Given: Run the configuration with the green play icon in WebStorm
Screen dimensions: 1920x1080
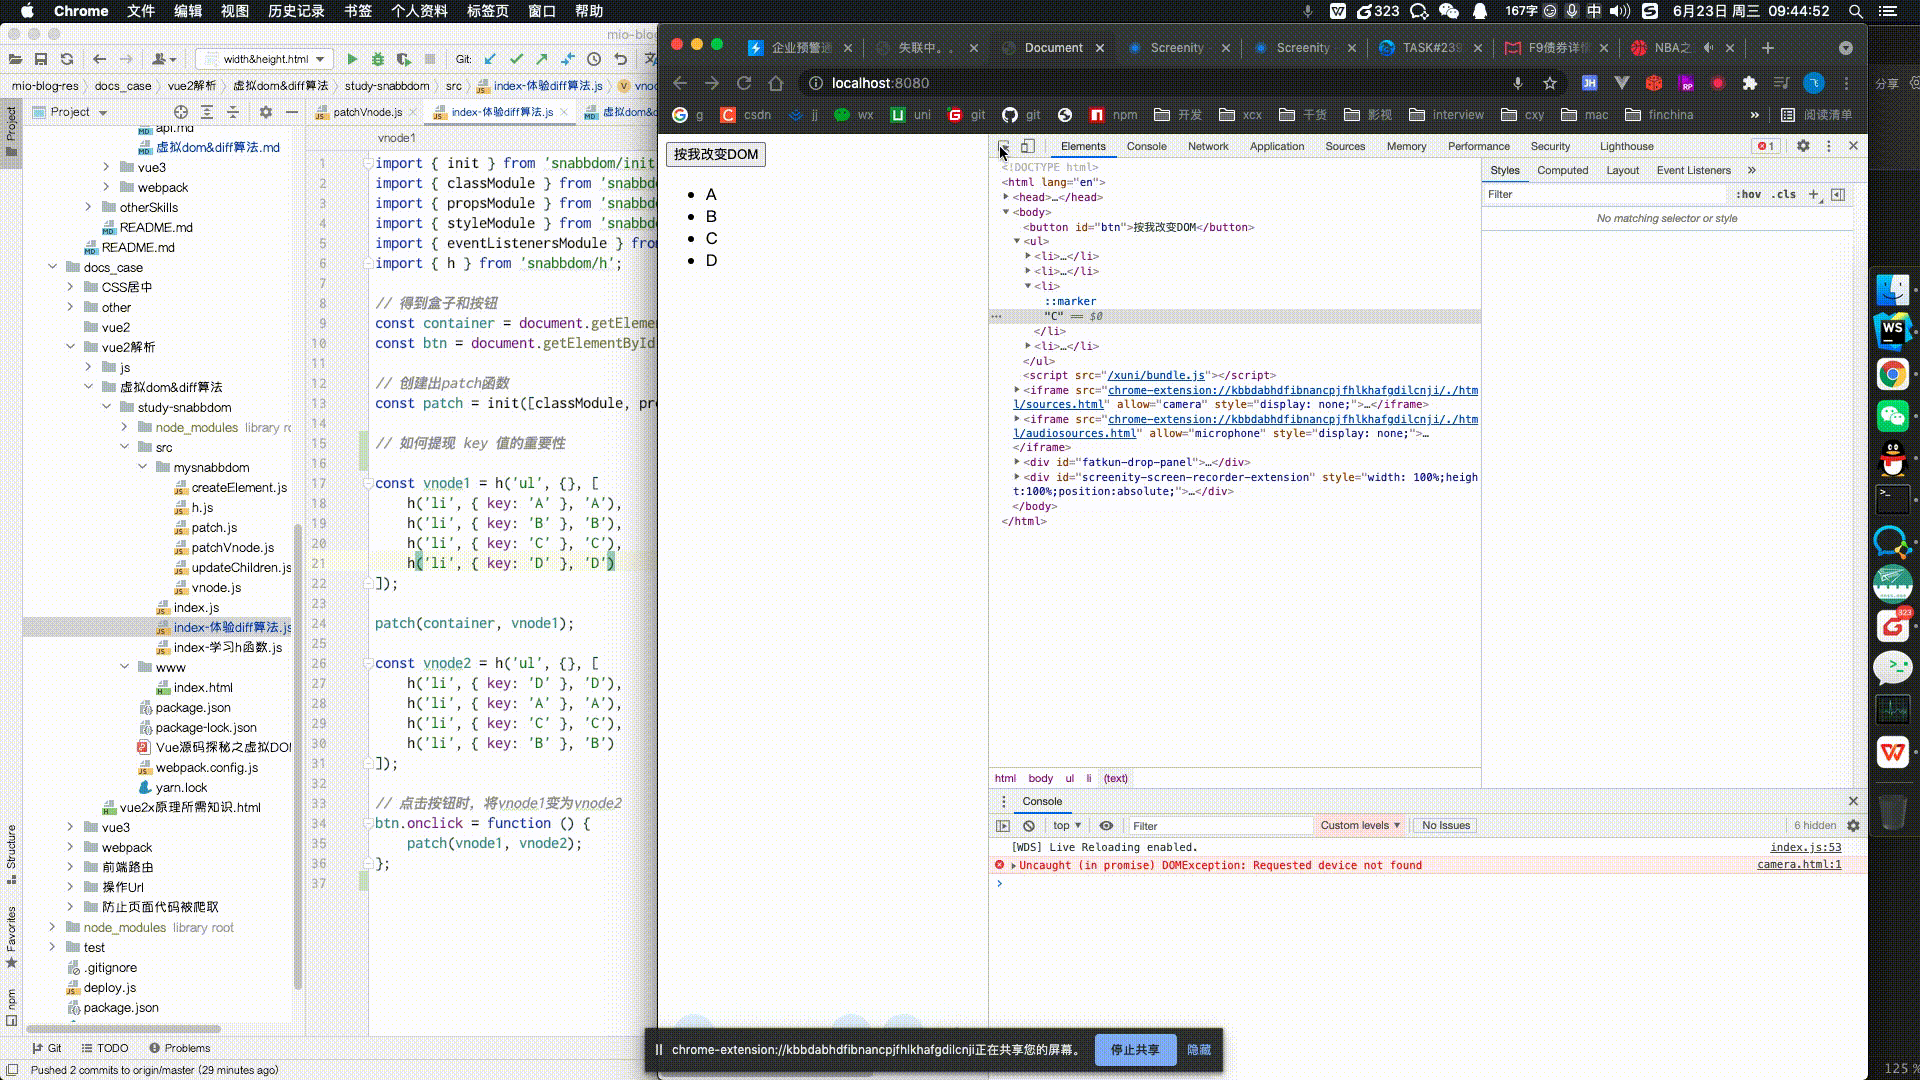Looking at the screenshot, I should click(x=352, y=59).
